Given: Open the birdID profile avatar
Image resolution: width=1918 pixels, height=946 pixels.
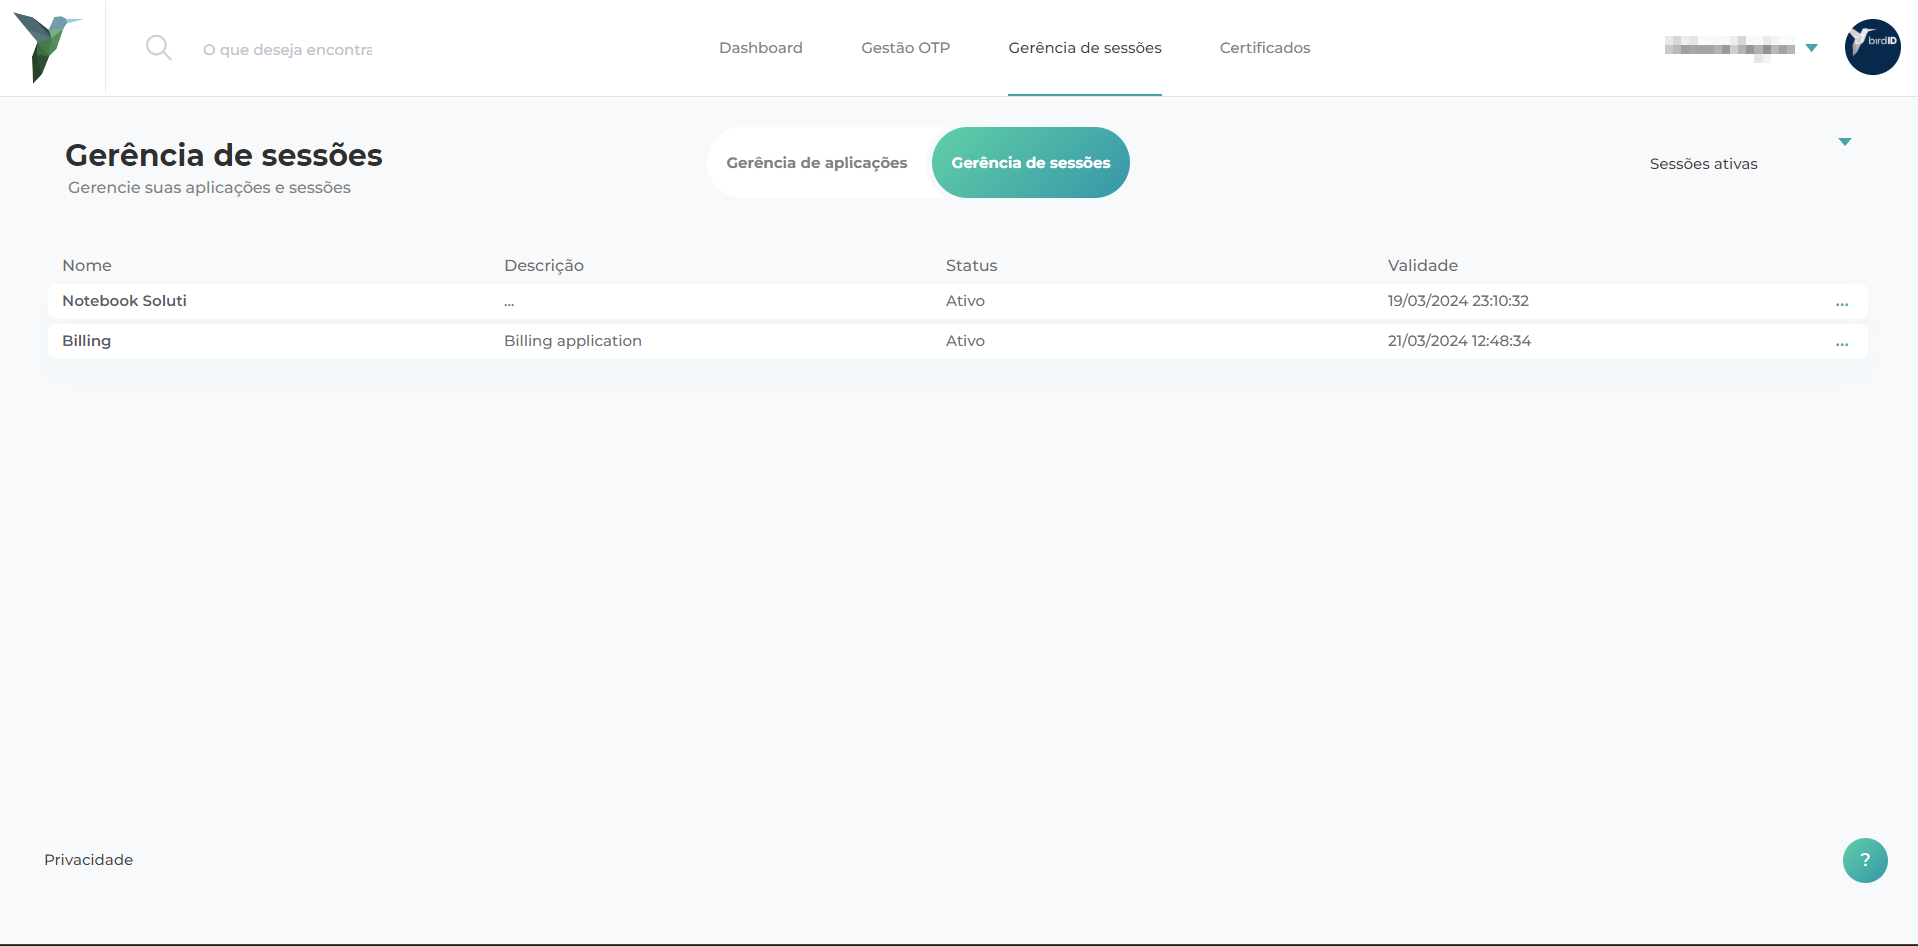Looking at the screenshot, I should coord(1872,47).
